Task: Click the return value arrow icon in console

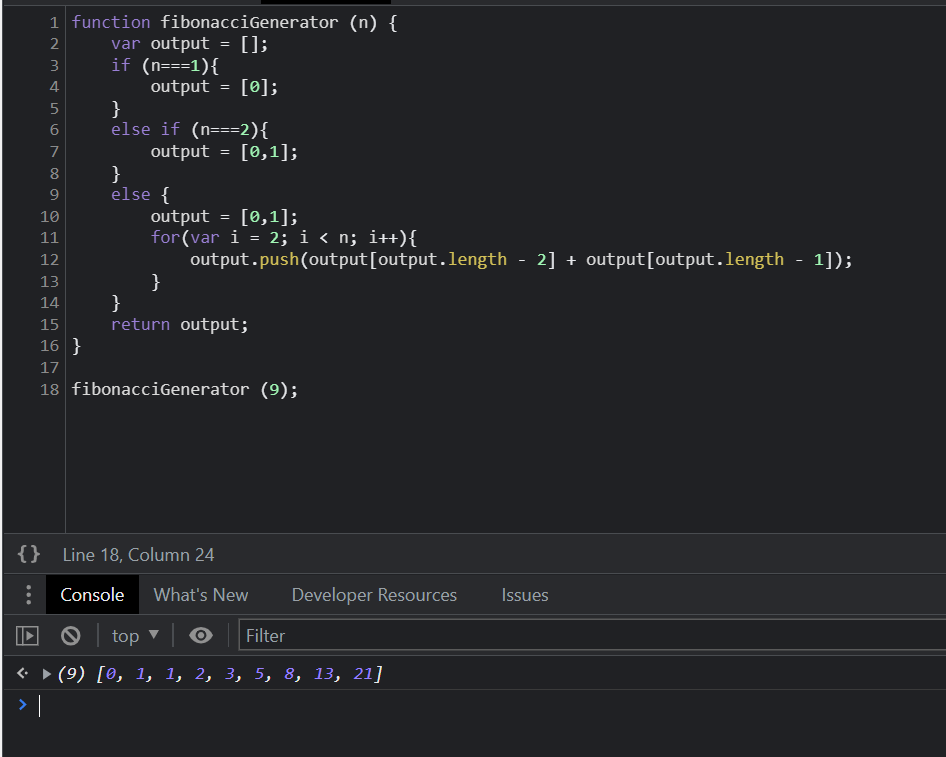Action: (x=22, y=673)
